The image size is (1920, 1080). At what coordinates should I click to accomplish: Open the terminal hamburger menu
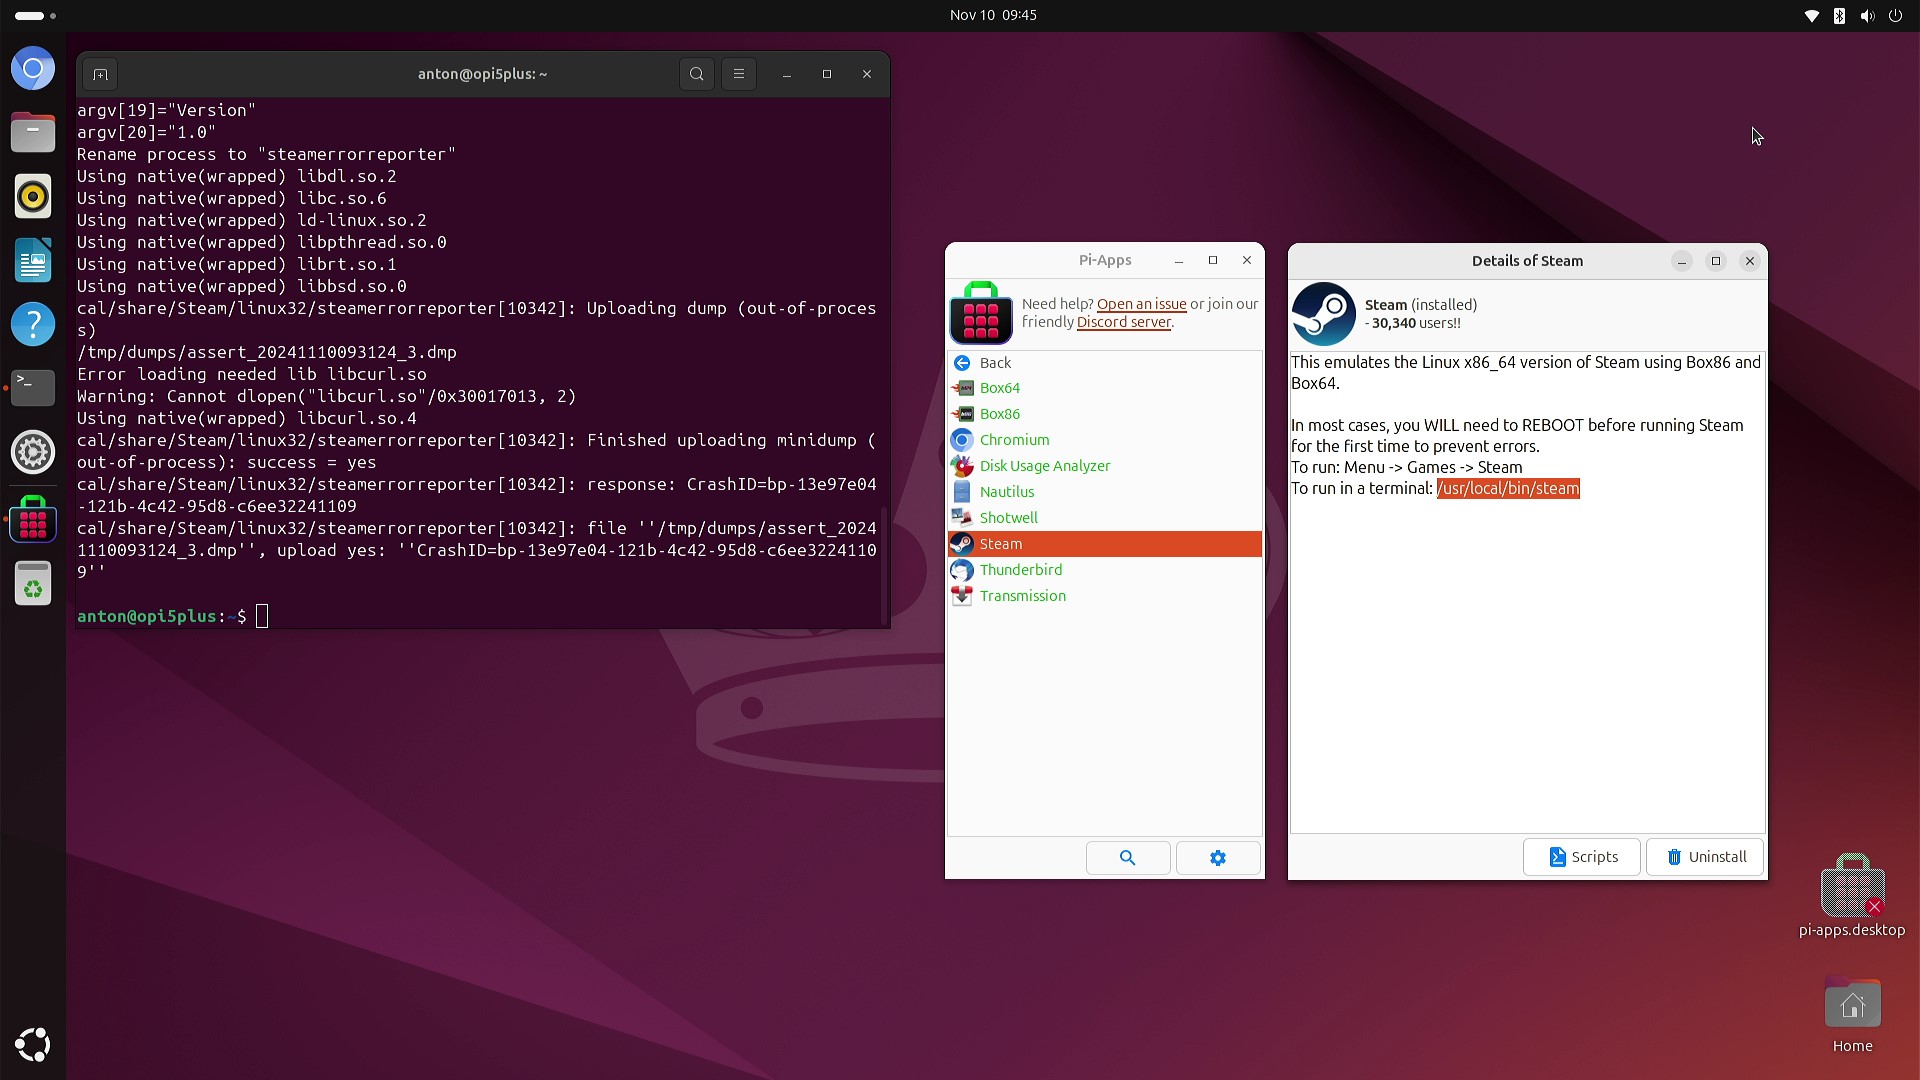click(x=739, y=74)
